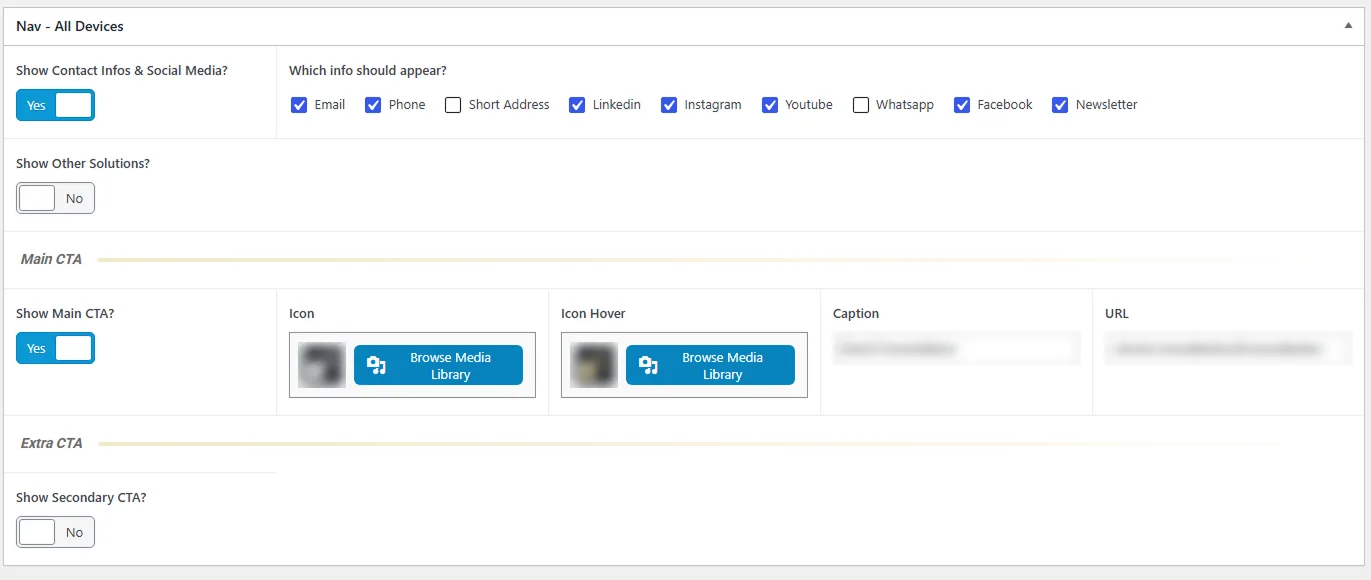Image resolution: width=1371 pixels, height=580 pixels.
Task: Click the URL field label
Action: (1117, 314)
